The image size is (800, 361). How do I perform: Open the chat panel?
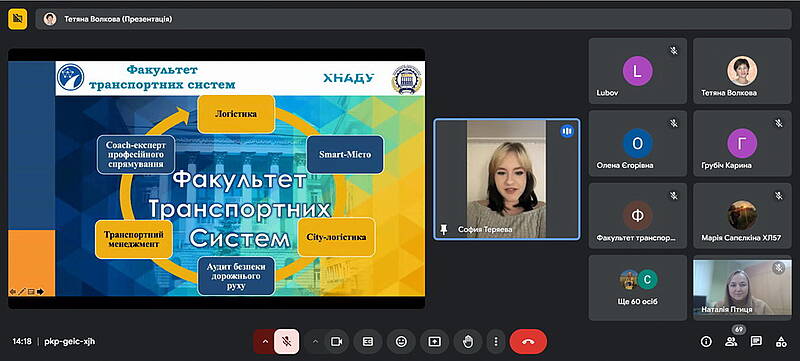tap(756, 342)
